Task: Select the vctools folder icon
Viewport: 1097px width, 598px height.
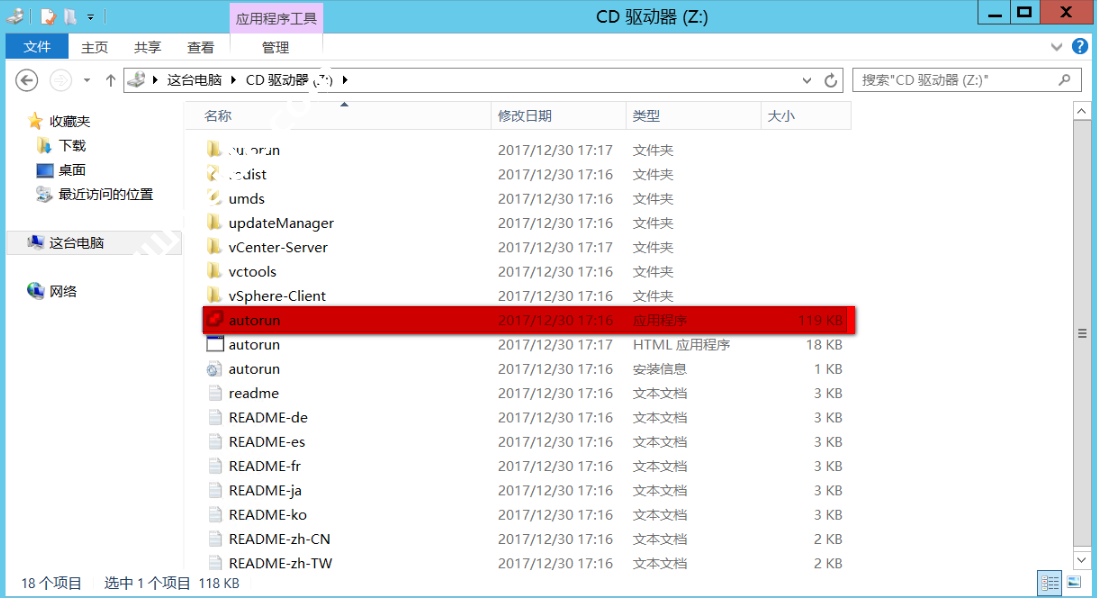Action: point(214,271)
